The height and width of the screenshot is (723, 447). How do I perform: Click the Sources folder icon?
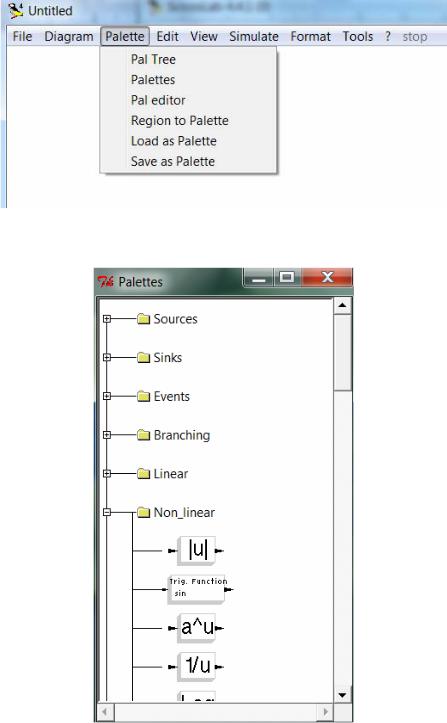[143, 319]
